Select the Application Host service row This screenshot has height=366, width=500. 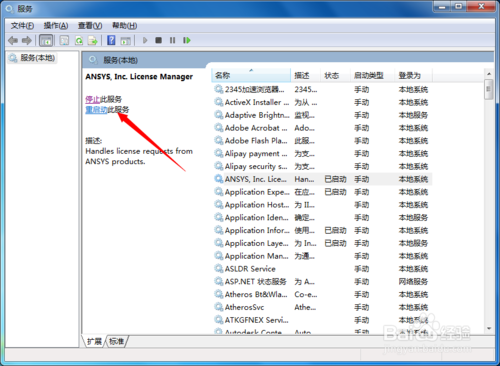pyautogui.click(x=322, y=205)
